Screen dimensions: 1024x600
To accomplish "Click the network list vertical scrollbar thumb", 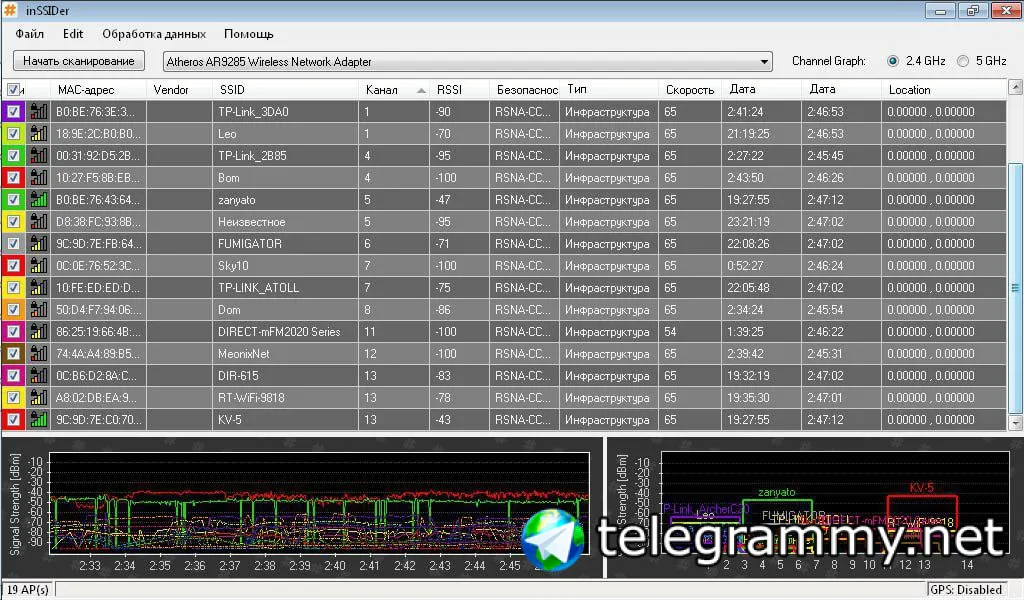I will coord(1015,287).
